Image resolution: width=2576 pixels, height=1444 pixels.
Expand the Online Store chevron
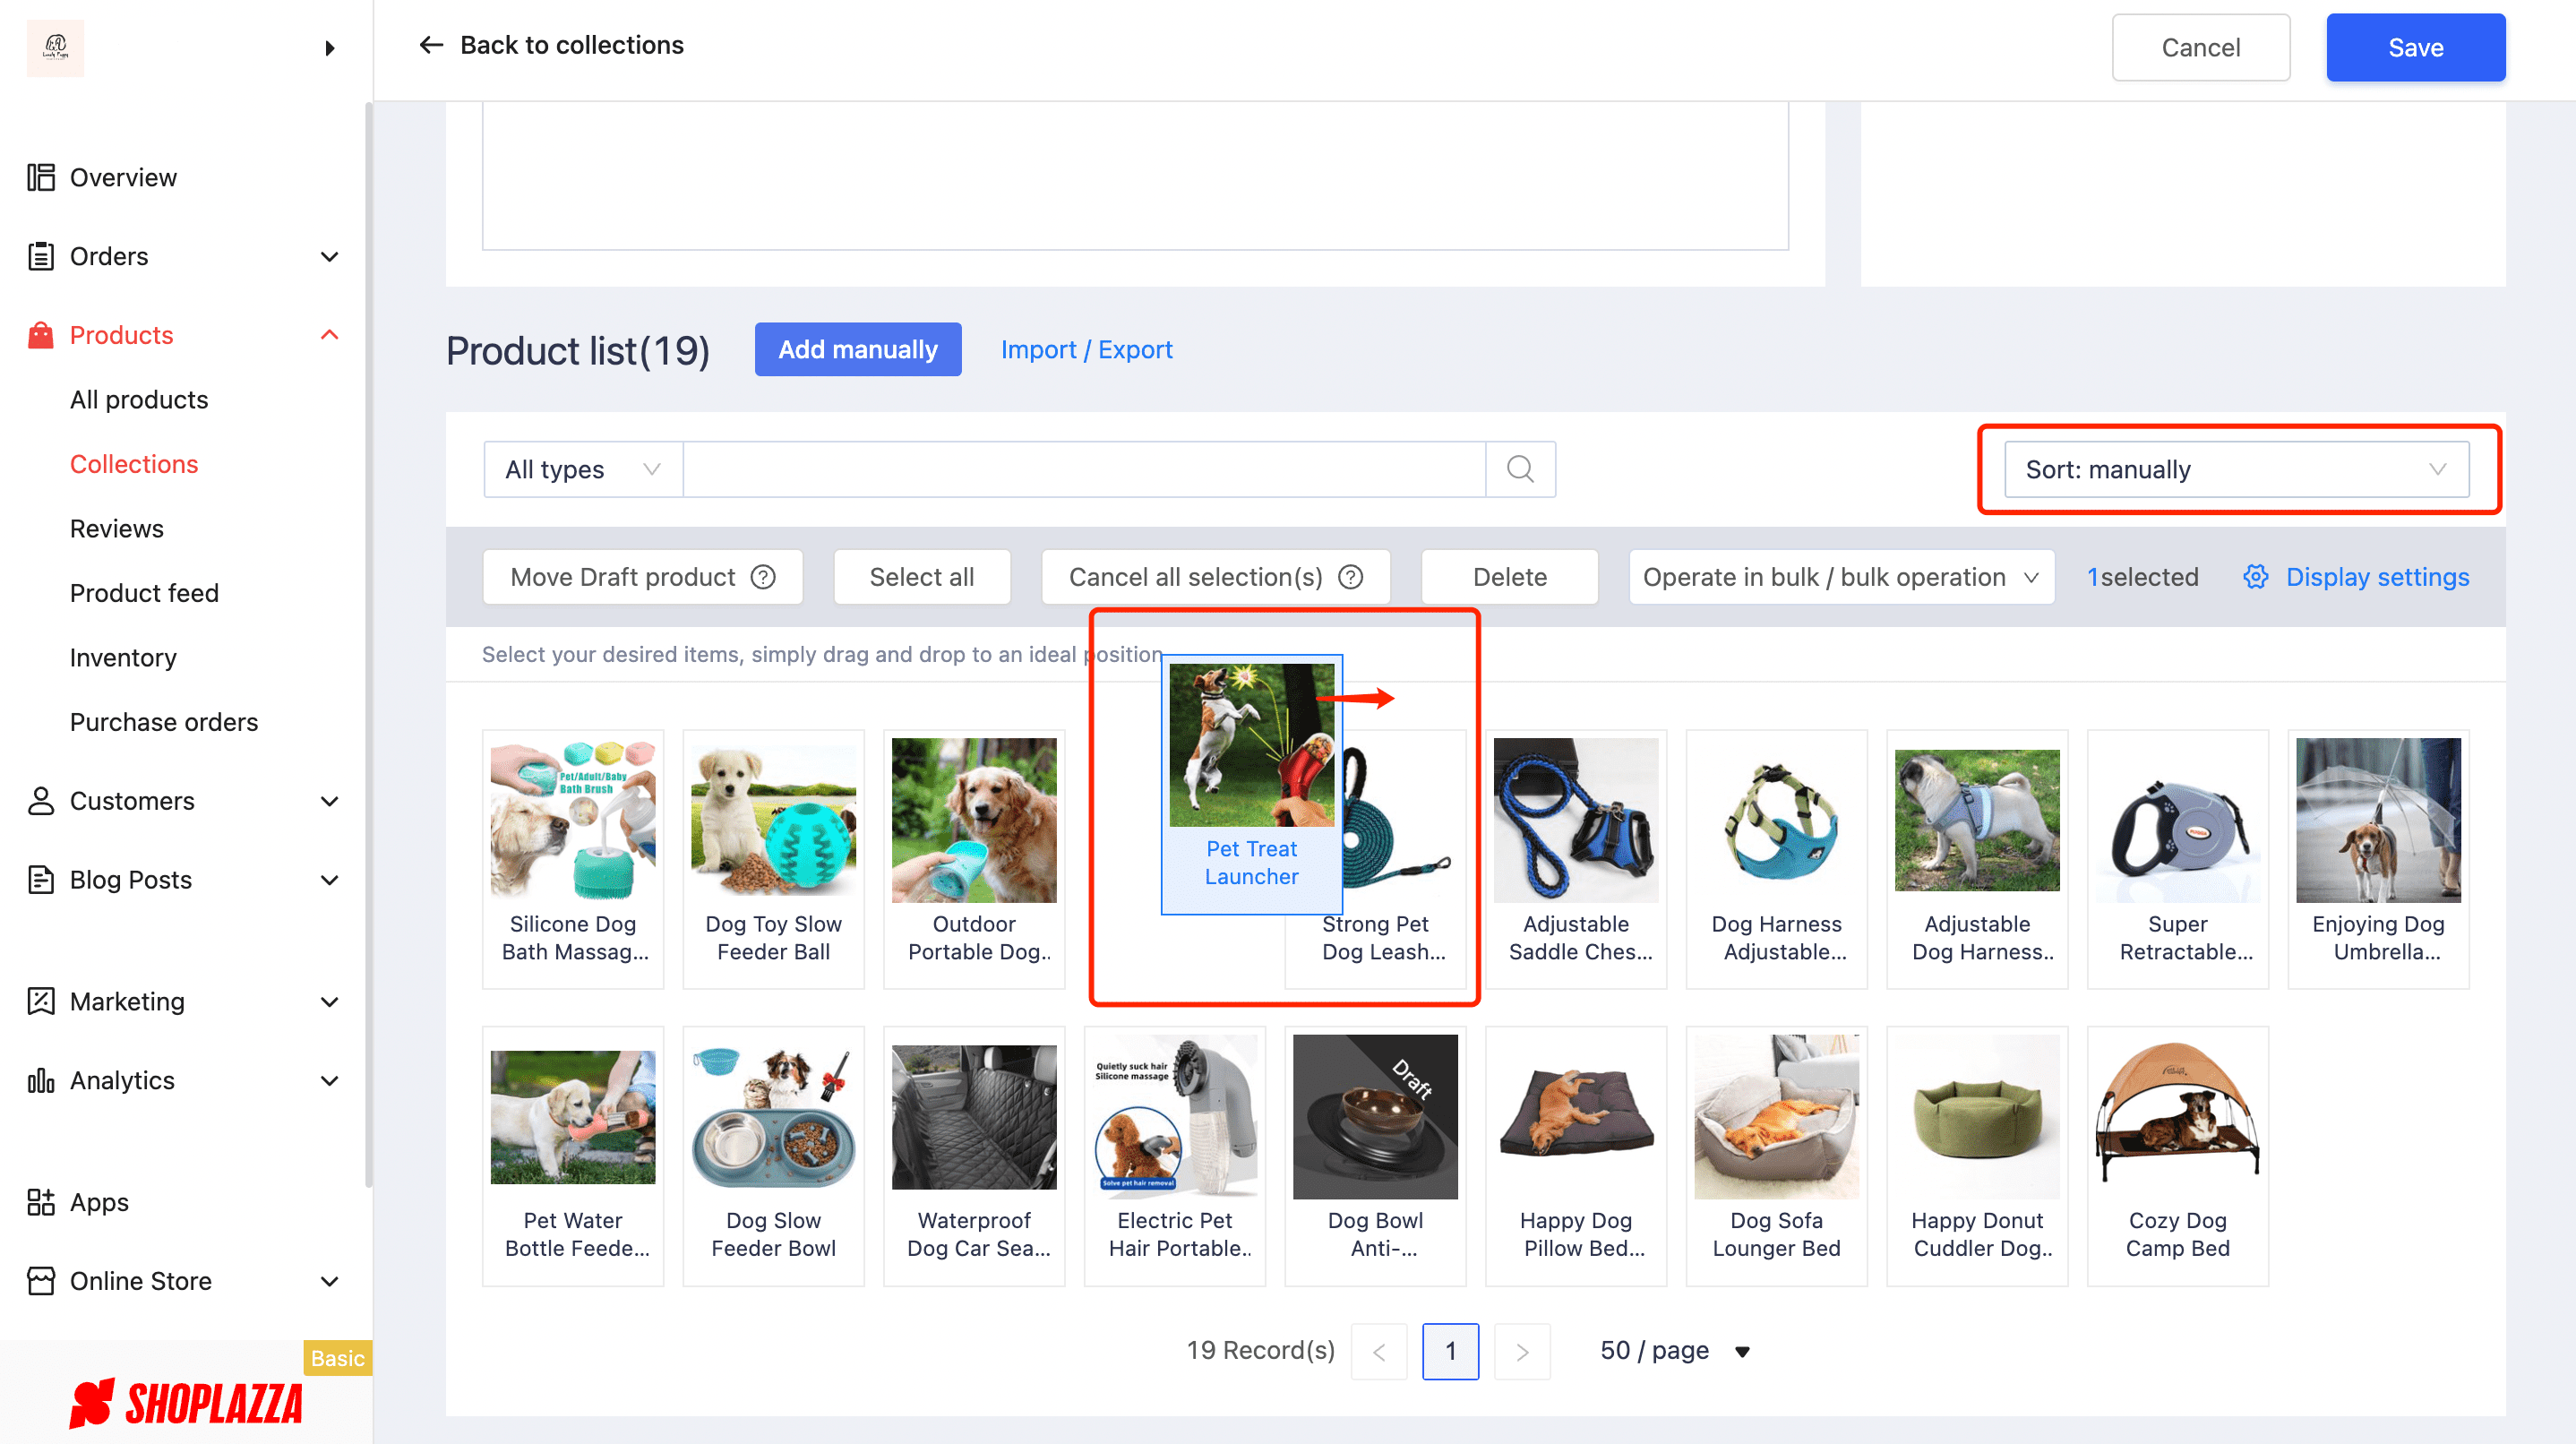coord(329,1281)
